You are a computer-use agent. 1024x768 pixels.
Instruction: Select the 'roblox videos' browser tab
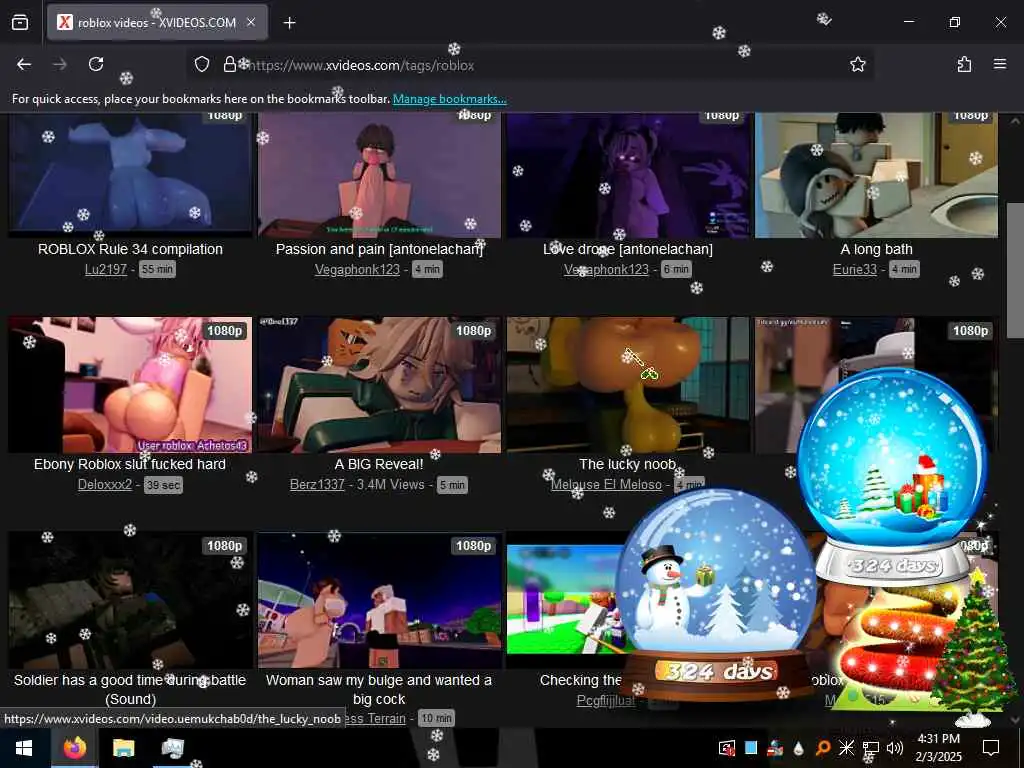(157, 23)
